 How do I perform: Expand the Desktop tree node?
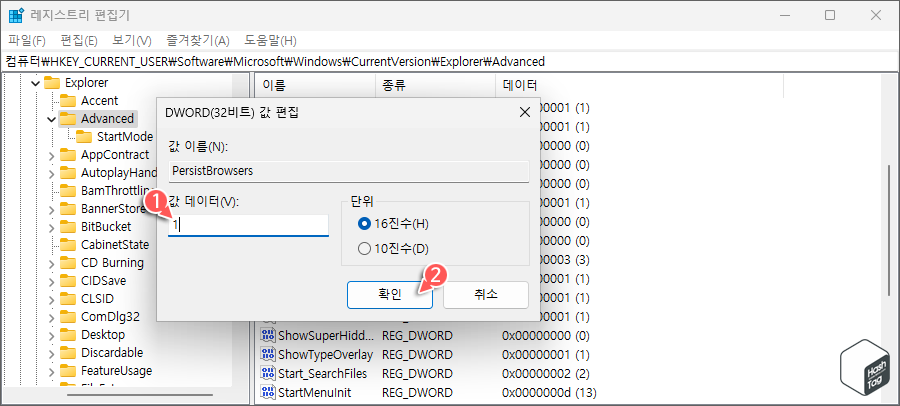[52, 335]
